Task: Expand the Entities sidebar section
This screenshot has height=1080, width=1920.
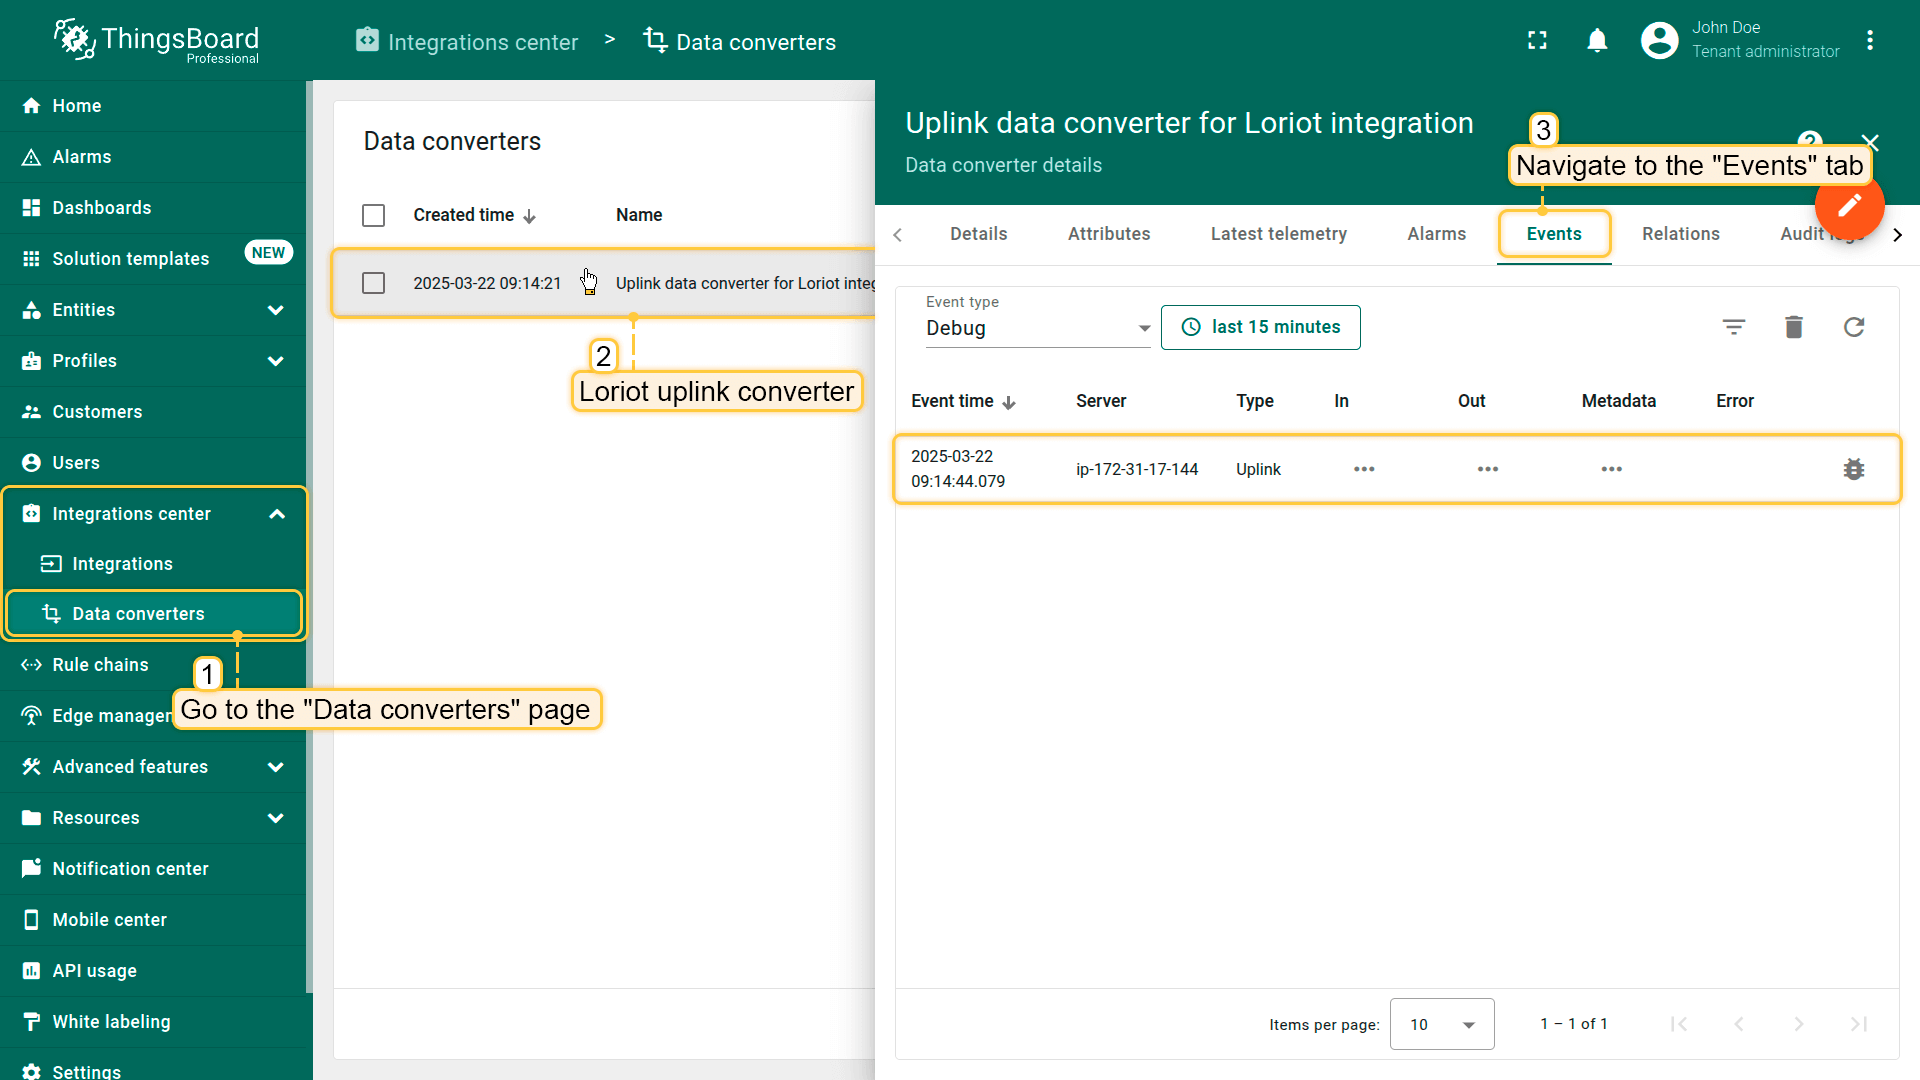Action: [275, 310]
